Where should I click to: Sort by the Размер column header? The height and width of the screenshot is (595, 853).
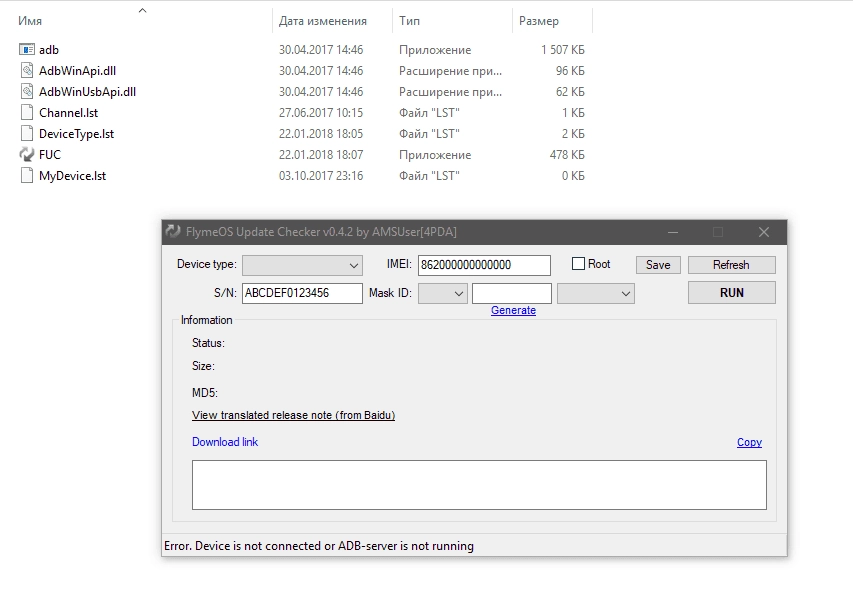coord(539,21)
